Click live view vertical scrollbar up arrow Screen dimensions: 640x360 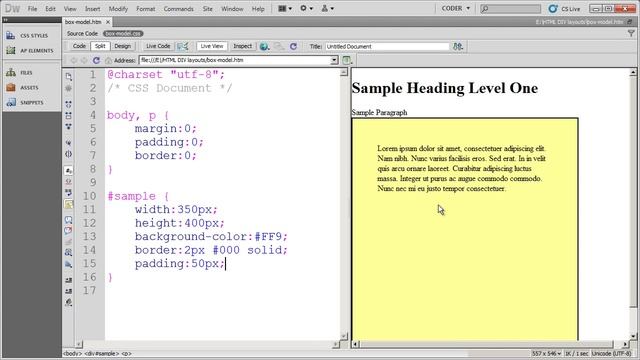click(x=633, y=72)
